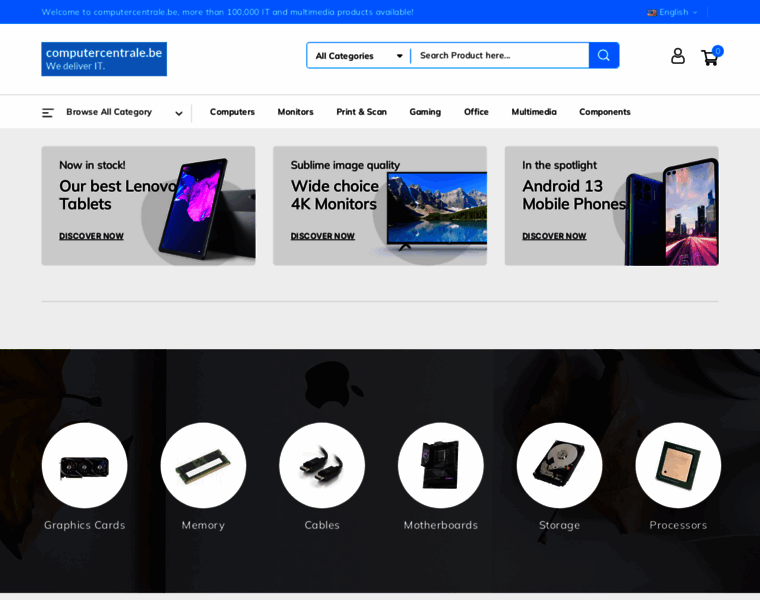The image size is (760, 600).
Task: Click the search magnifier button
Action: [x=603, y=55]
